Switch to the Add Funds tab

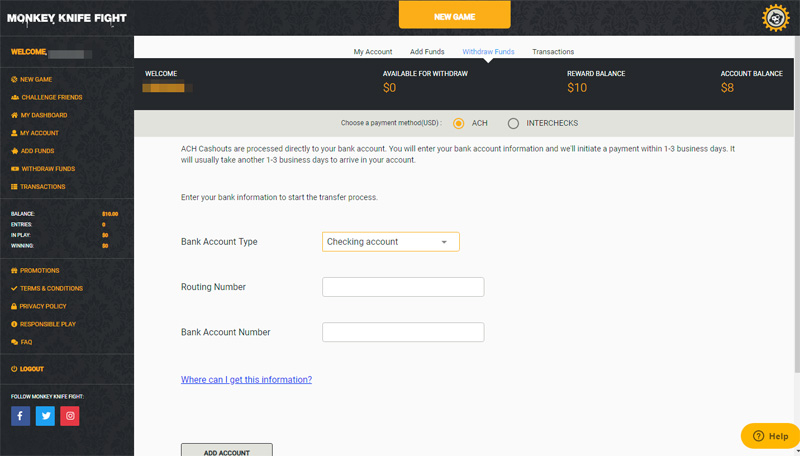[x=427, y=52]
